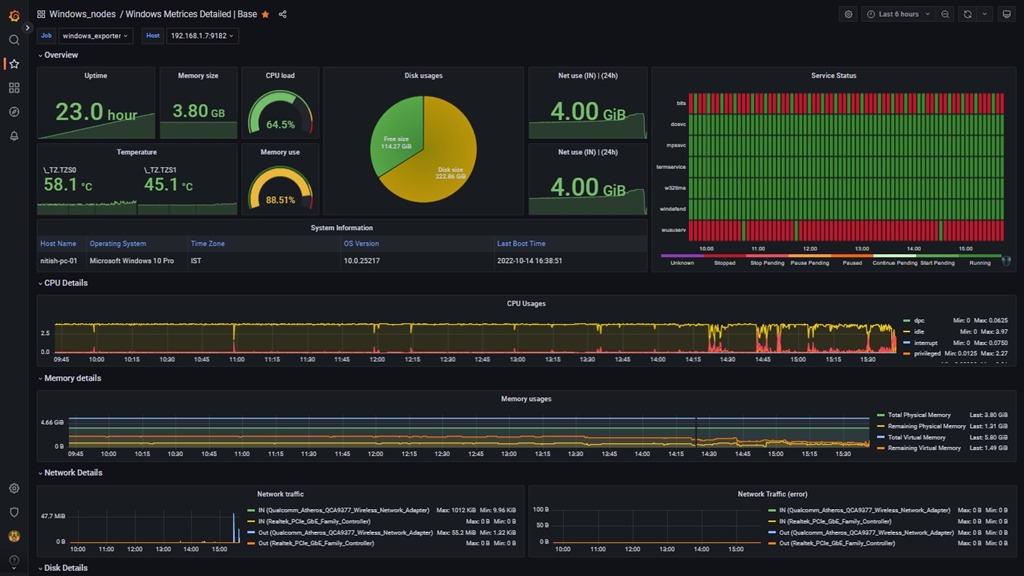The image size is (1024, 576).
Task: Open the Explore compass icon
Action: (x=14, y=112)
